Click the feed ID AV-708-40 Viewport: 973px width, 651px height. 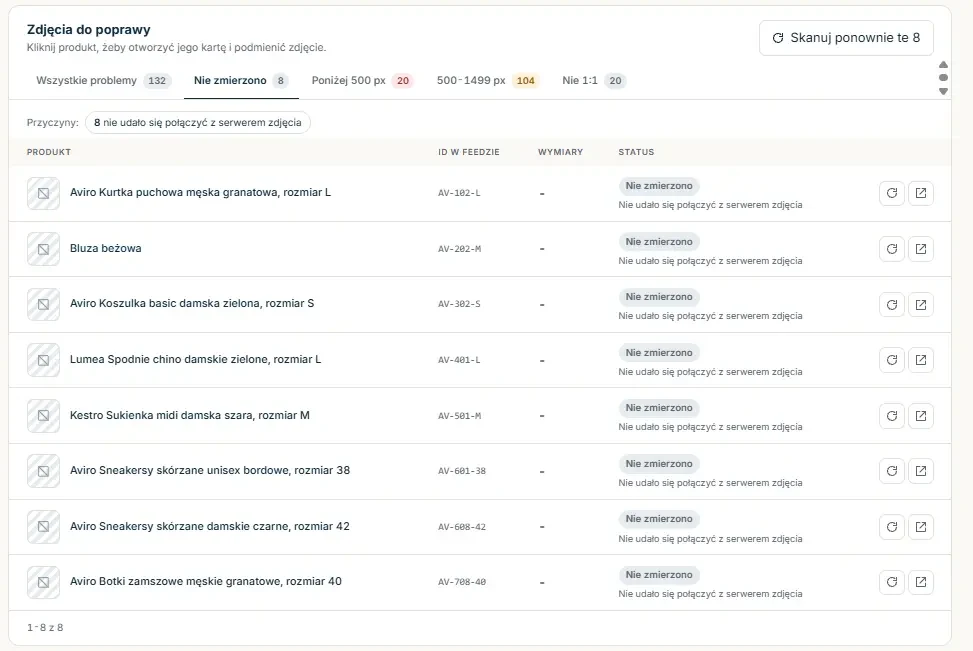(x=462, y=582)
